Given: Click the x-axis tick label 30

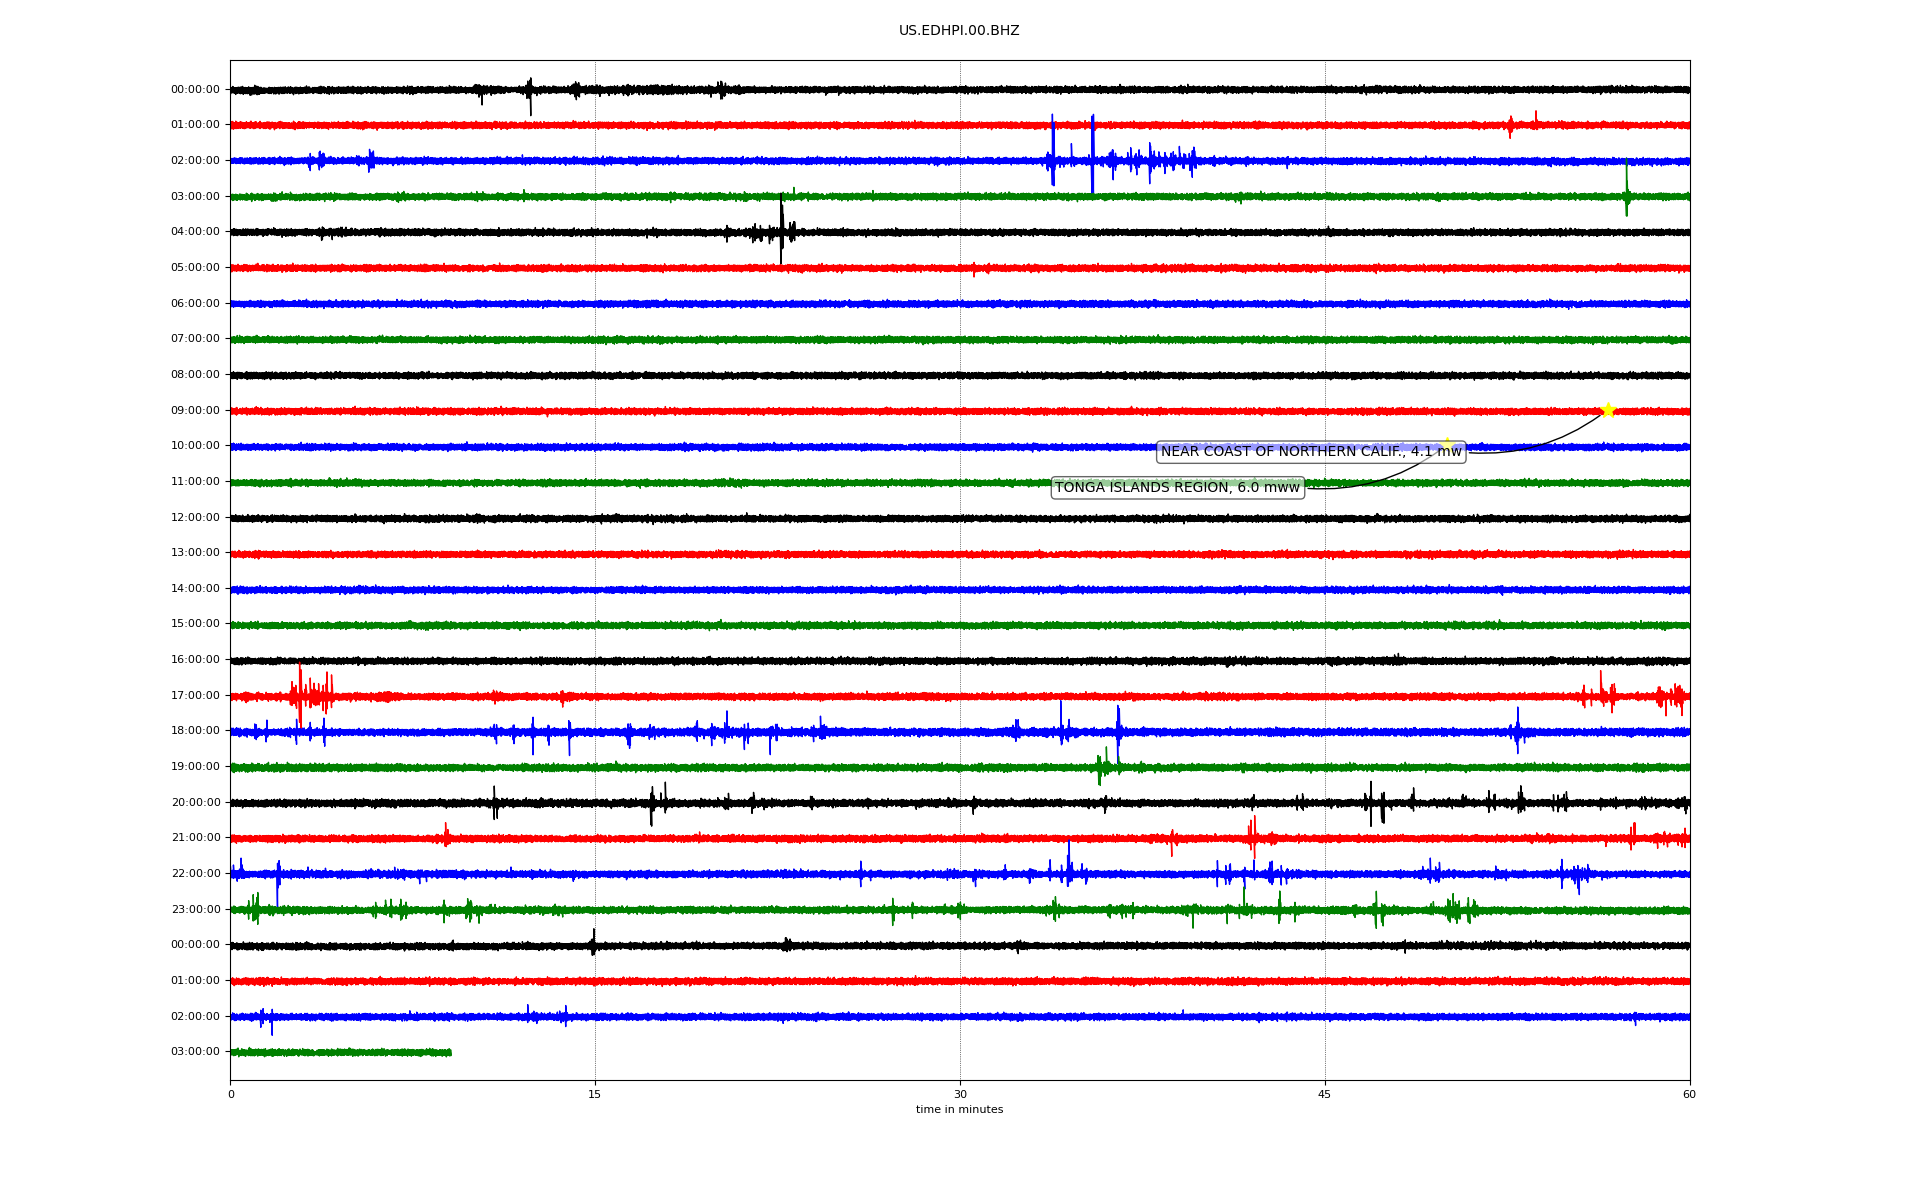Looking at the screenshot, I should click(x=960, y=1094).
